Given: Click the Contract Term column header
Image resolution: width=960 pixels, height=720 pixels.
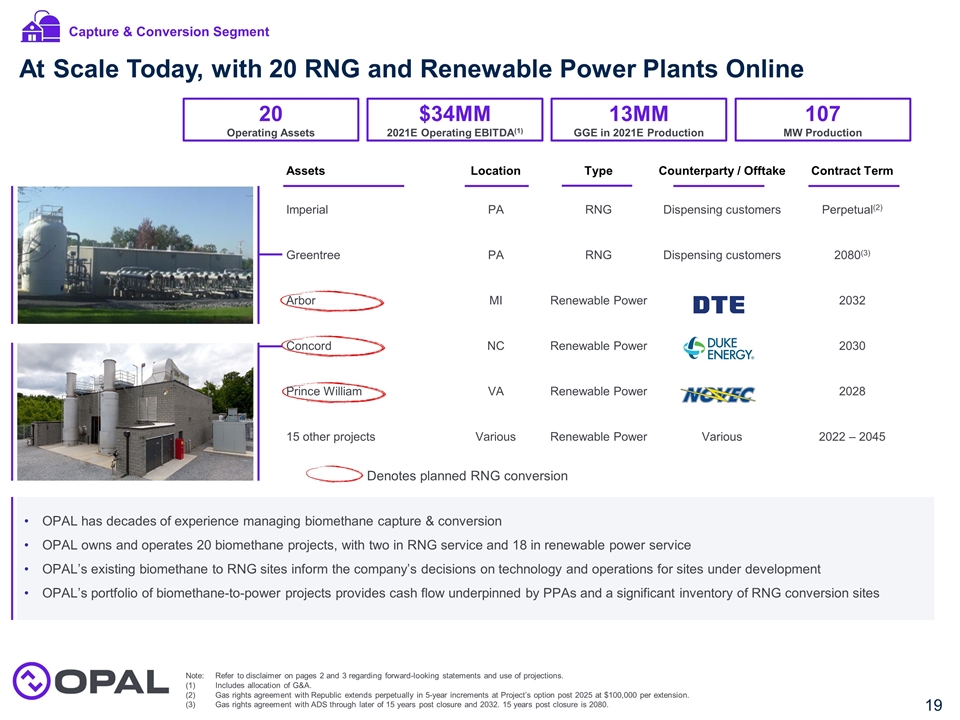Looking at the screenshot, I should [852, 171].
